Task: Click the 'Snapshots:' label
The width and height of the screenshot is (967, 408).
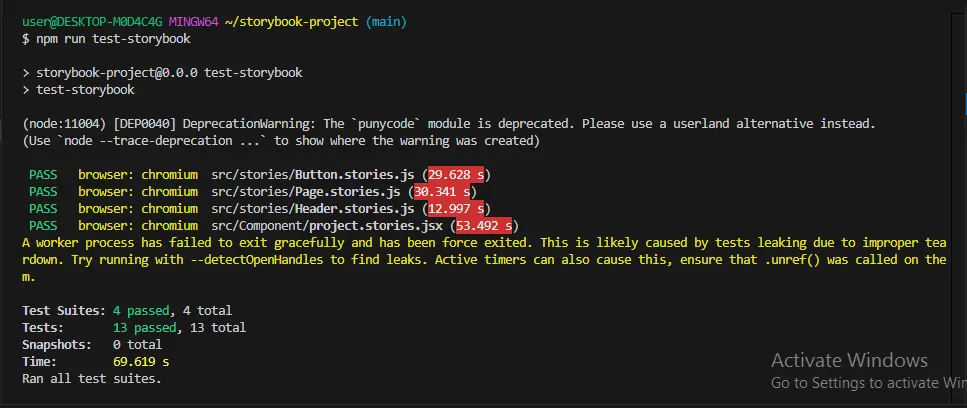Action: [57, 345]
